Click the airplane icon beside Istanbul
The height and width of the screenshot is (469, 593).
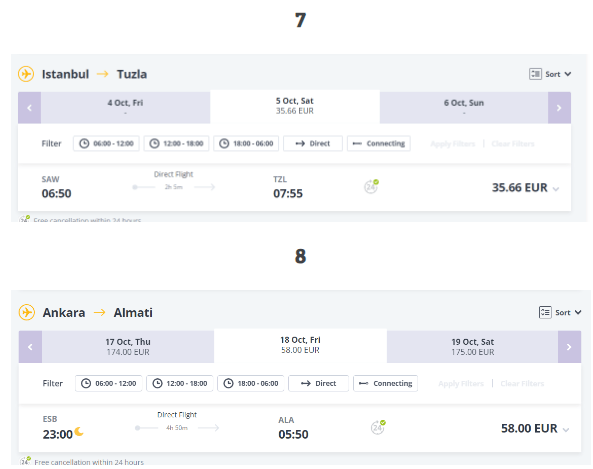[x=26, y=74]
